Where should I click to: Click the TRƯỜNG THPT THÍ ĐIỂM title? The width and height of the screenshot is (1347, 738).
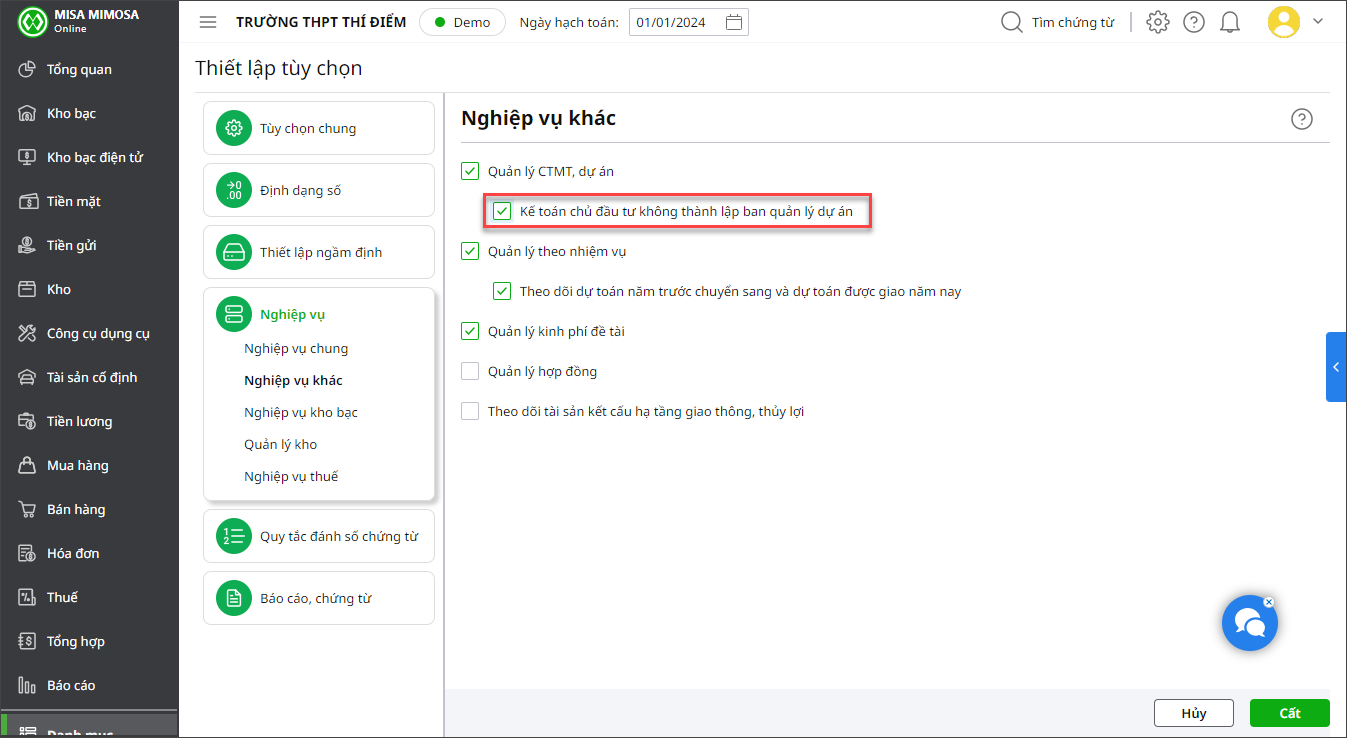321,22
